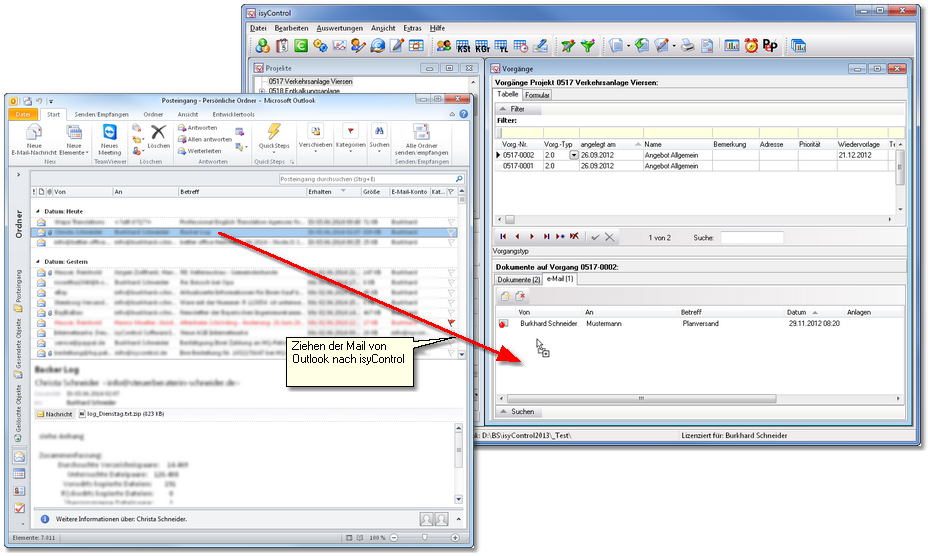Click the delete e-mail icon in e-Mail tab
Viewport: 928px width, 556px height.
point(520,296)
